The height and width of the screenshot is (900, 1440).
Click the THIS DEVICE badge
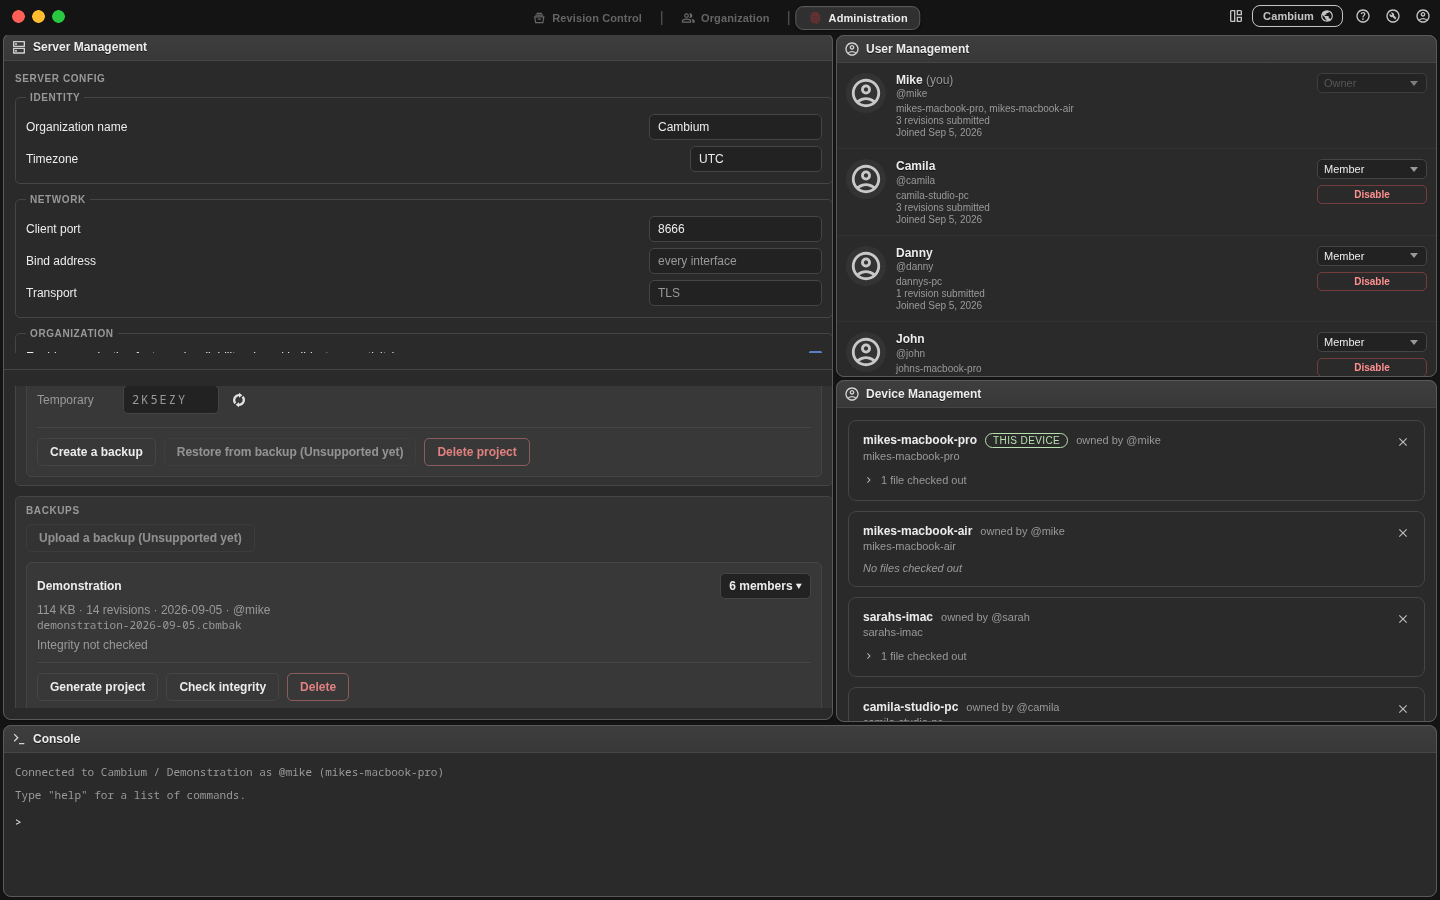click(1026, 440)
